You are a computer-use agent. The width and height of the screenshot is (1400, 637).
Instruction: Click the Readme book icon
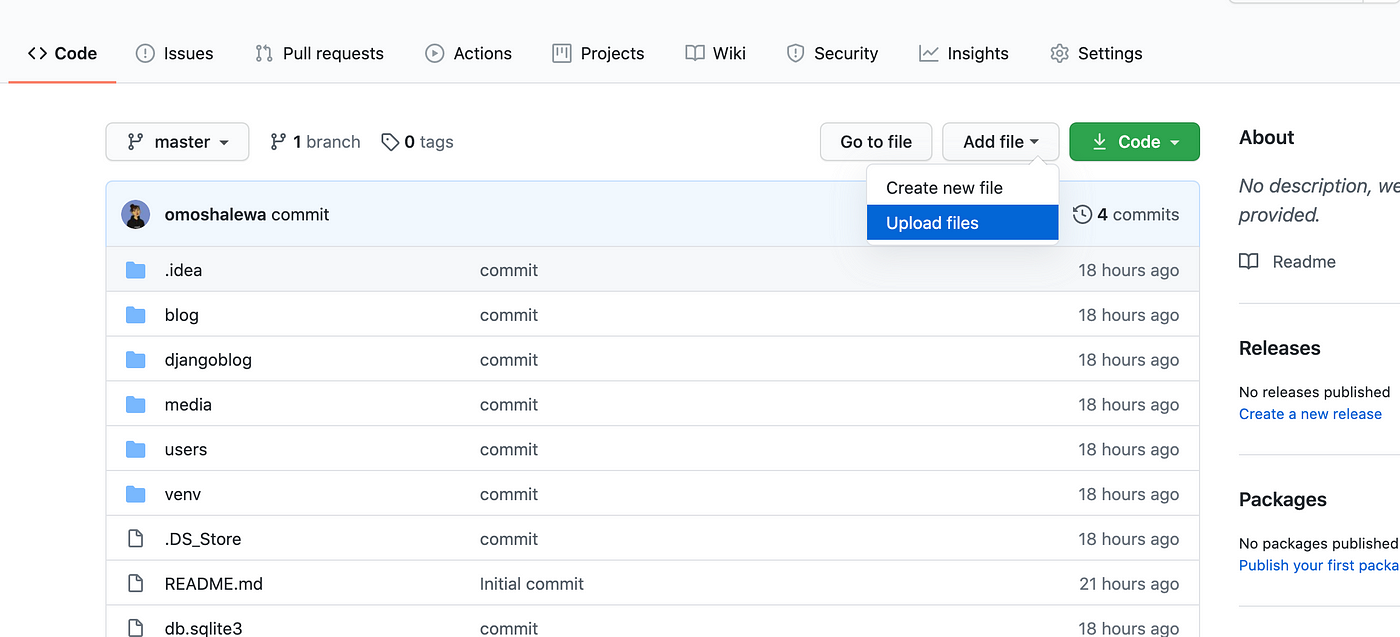[1249, 262]
